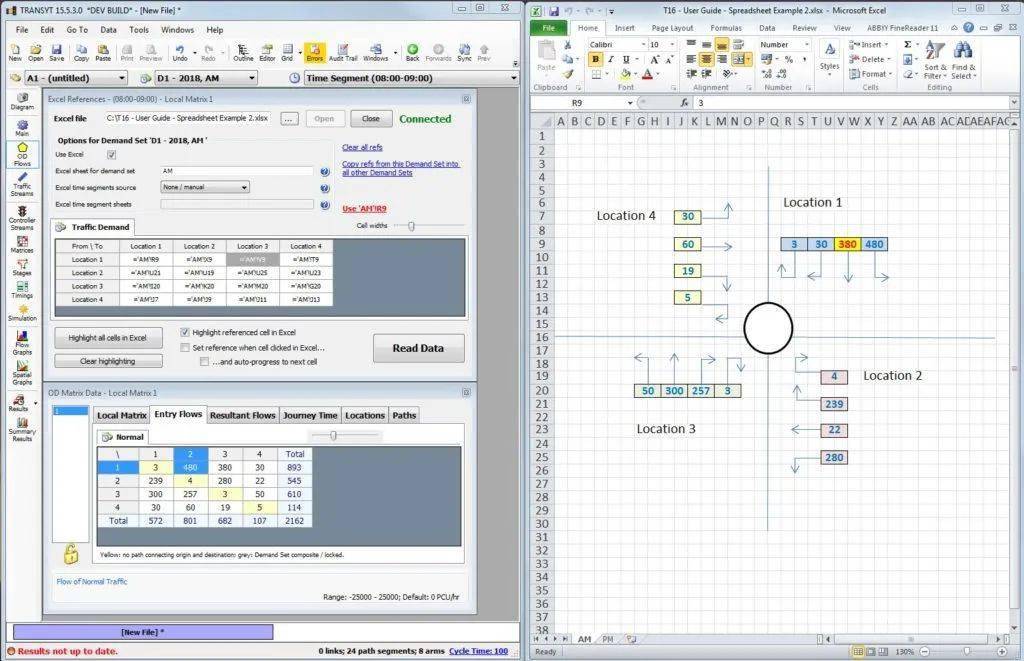Viewport: 1024px width, 661px height.
Task: Click the yellow padlock icon
Action: coord(71,553)
